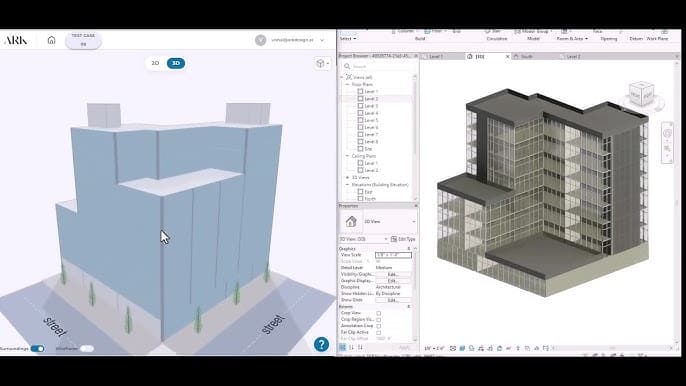The height and width of the screenshot is (386, 686).
Task: Click the Visual Style icon on view bar
Action: point(462,348)
